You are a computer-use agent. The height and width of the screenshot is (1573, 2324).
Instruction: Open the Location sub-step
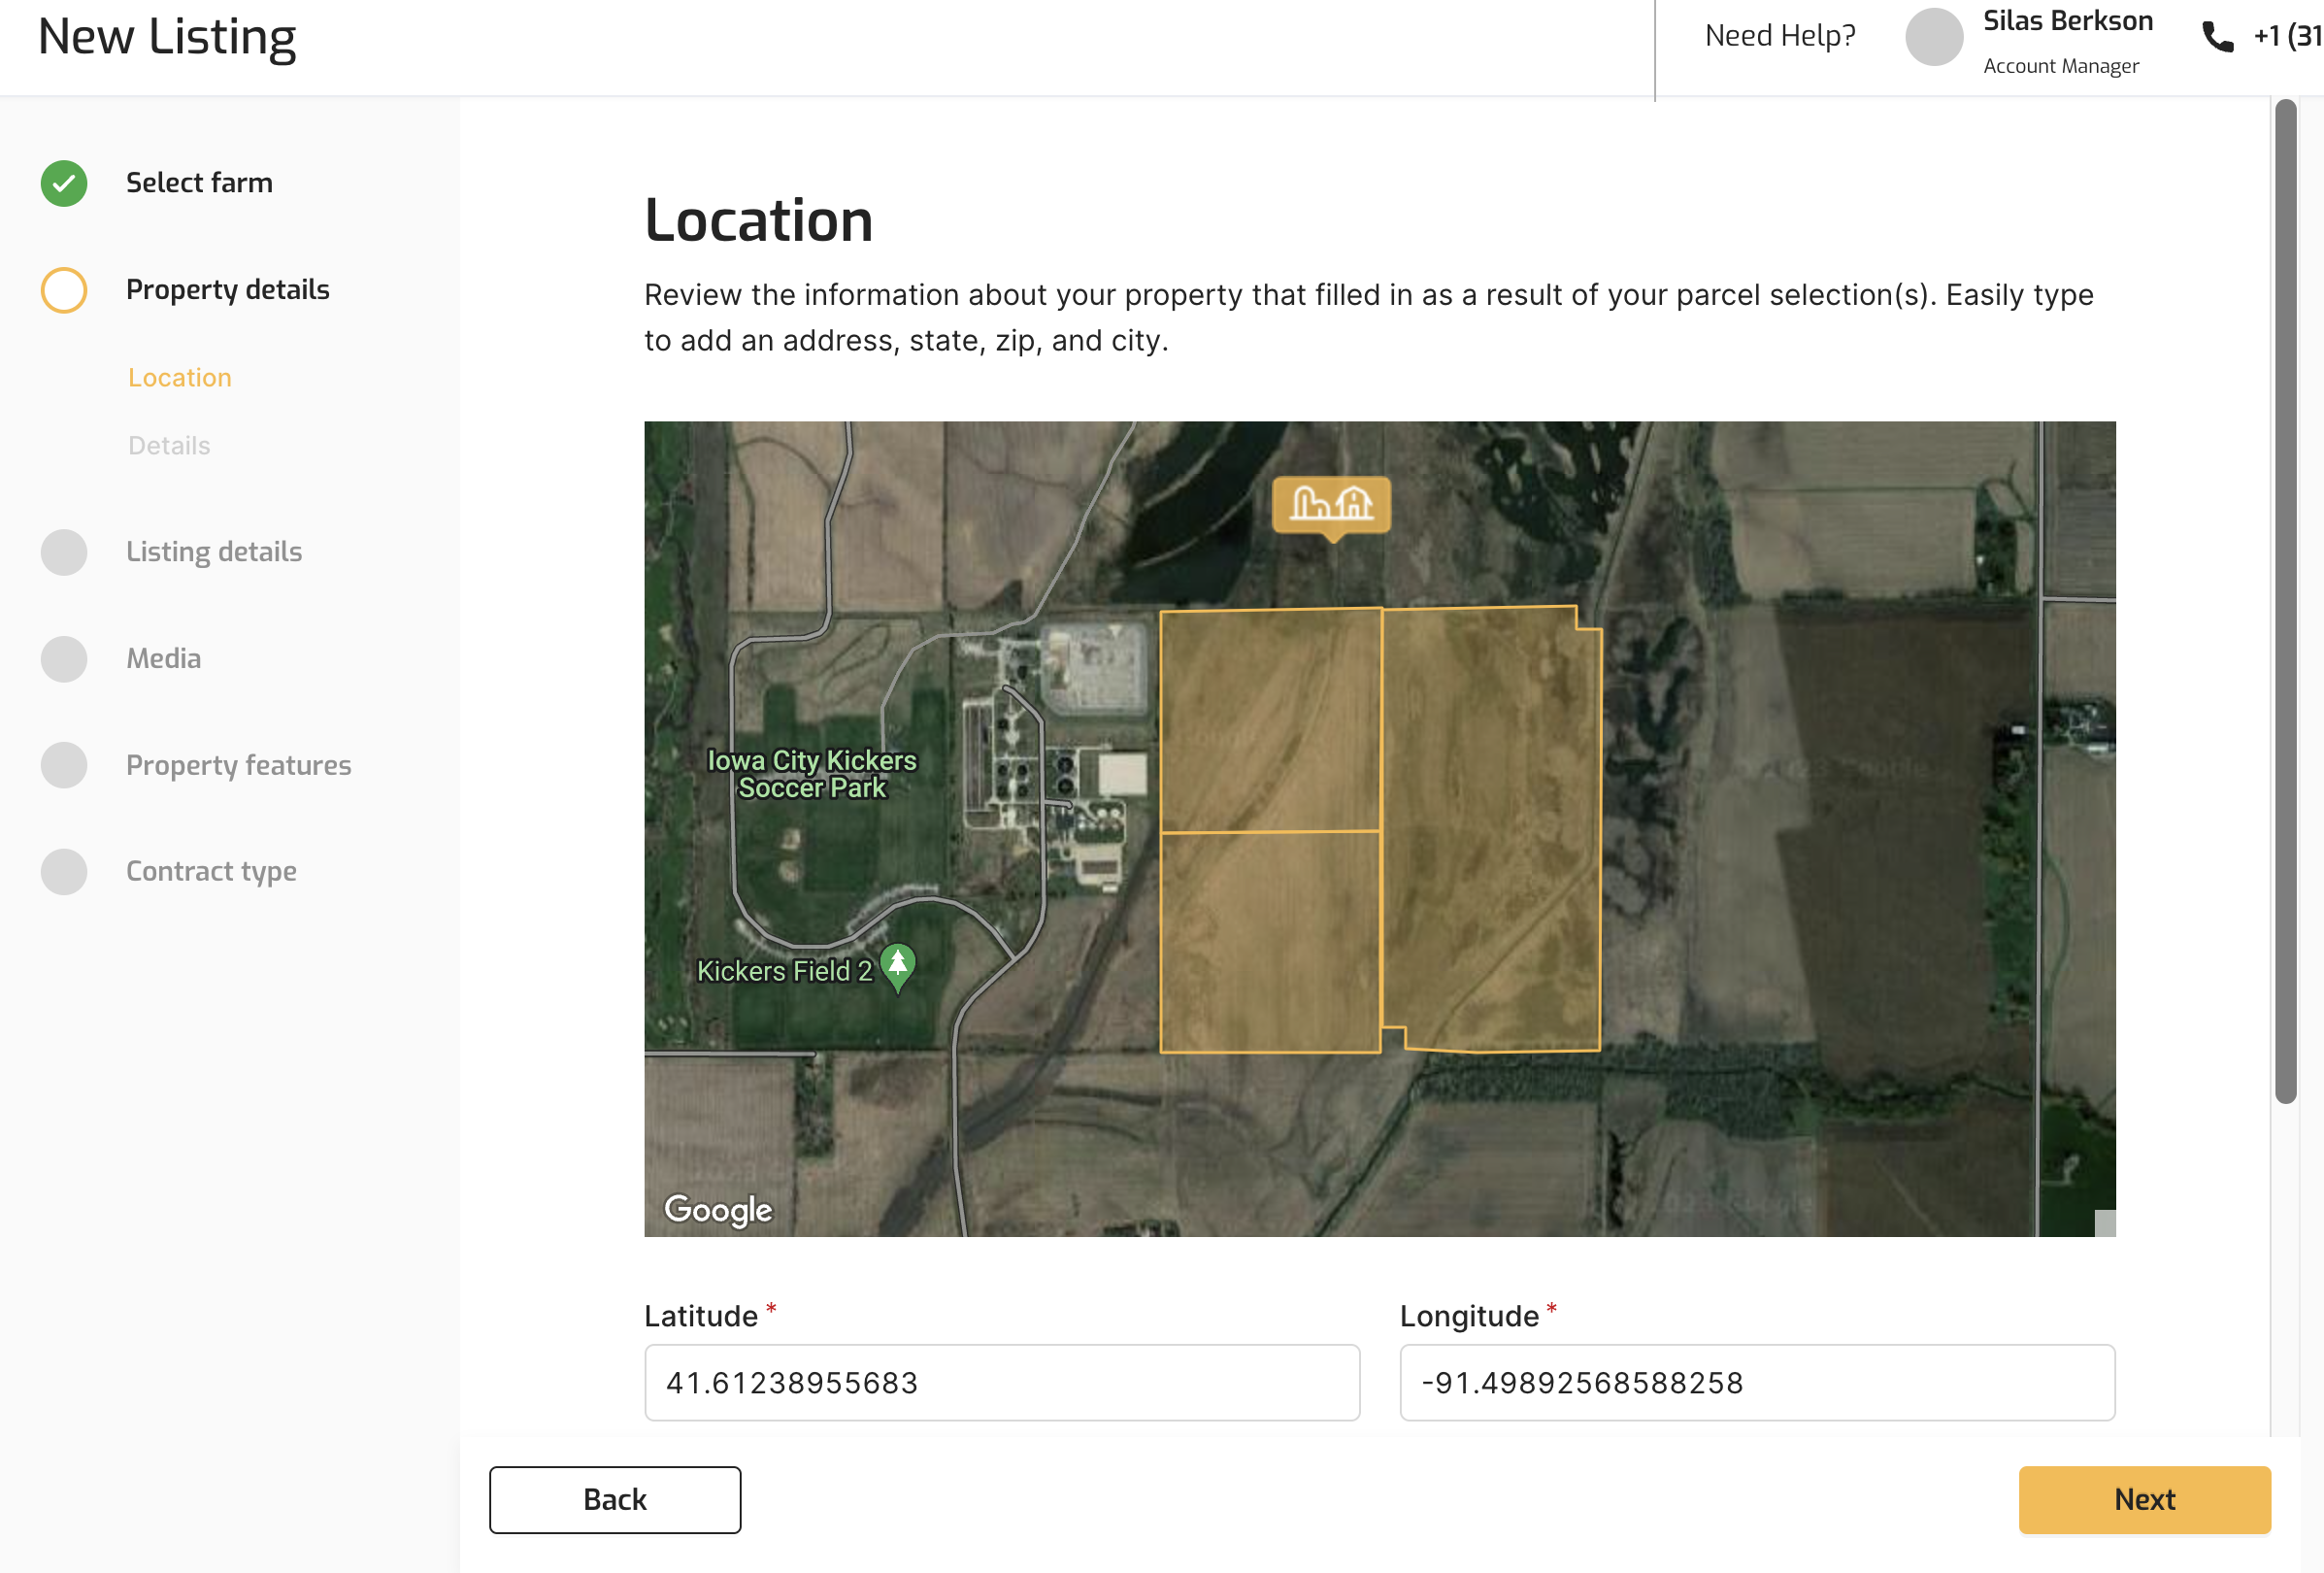(x=180, y=378)
